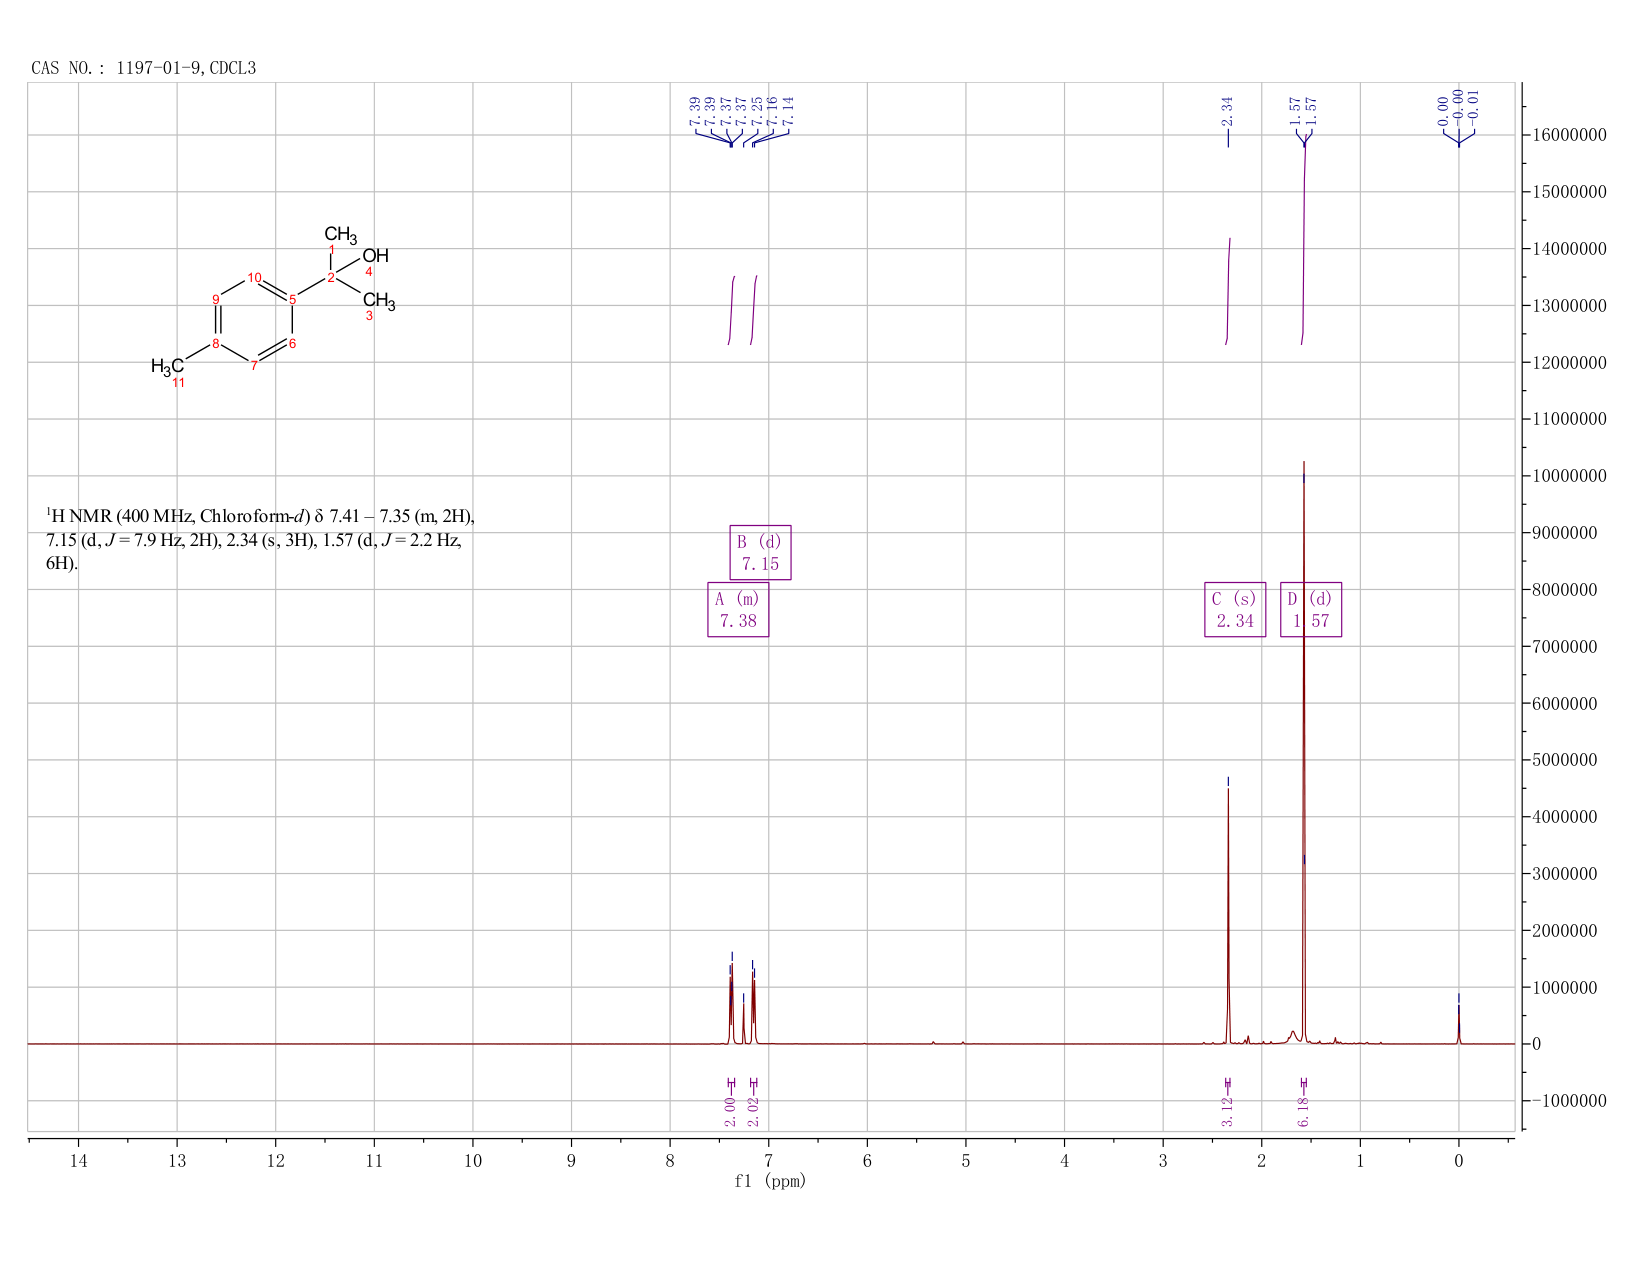Click the x-axis tick label '8' on the ppm axis
This screenshot has height=1275, width=1650.
[670, 1161]
